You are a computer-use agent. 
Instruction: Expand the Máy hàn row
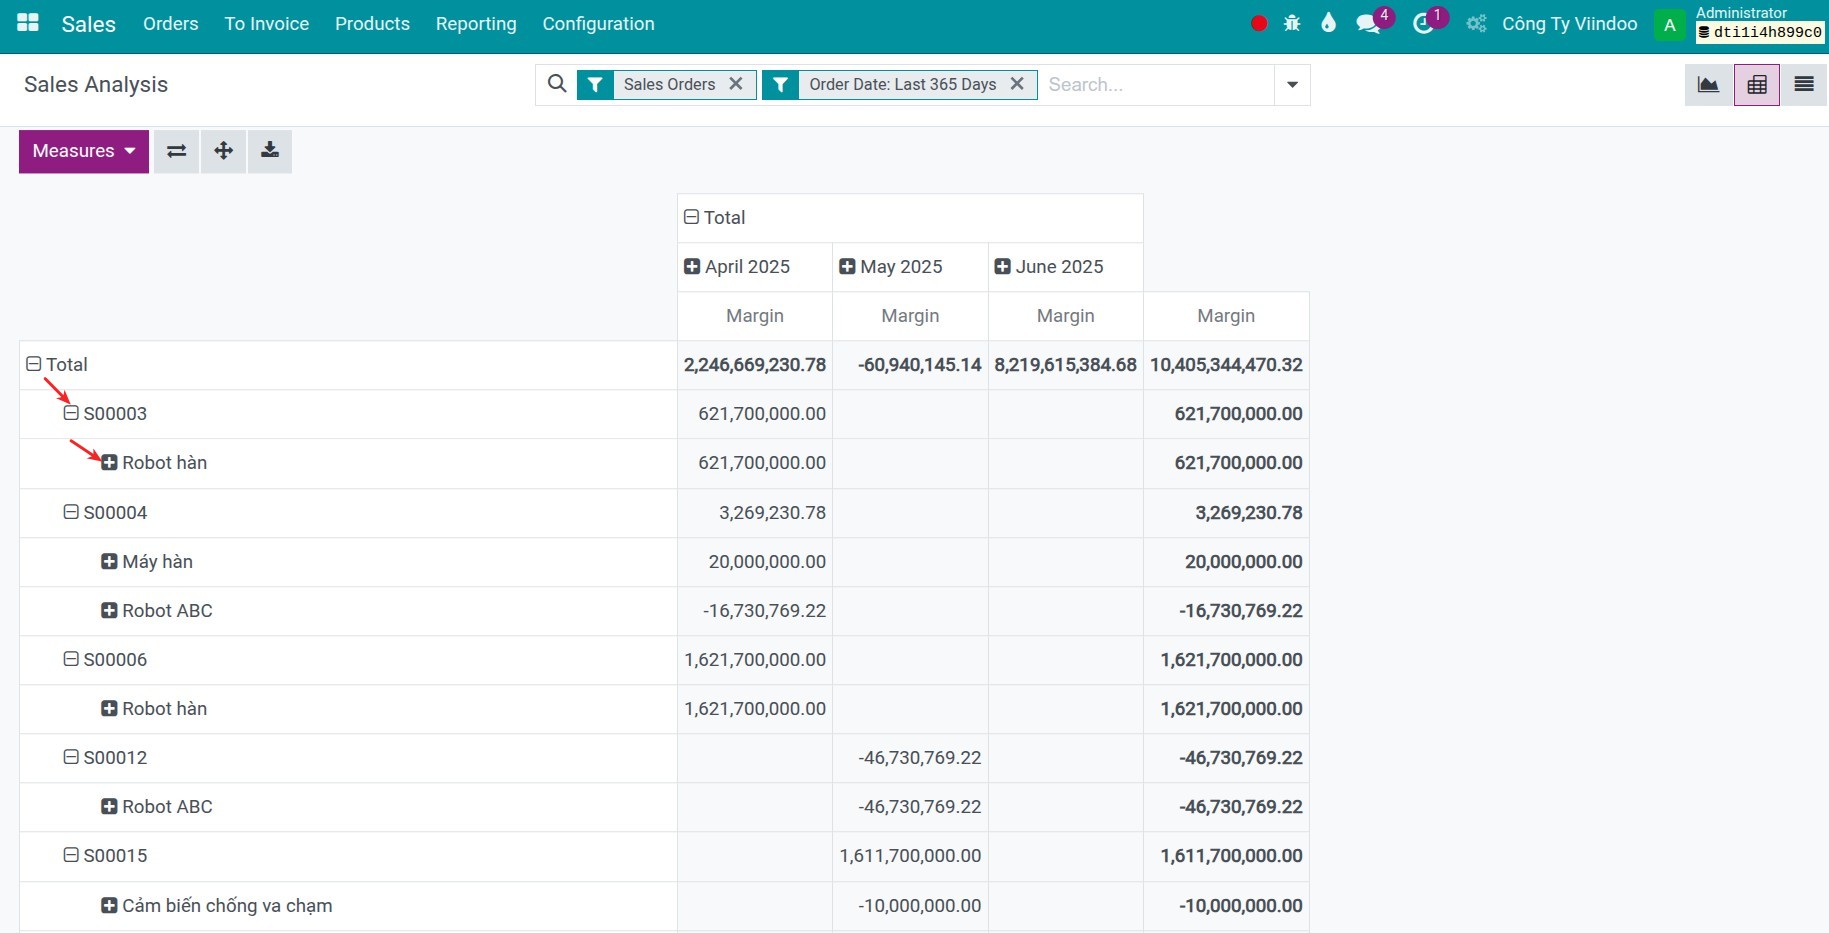point(109,561)
